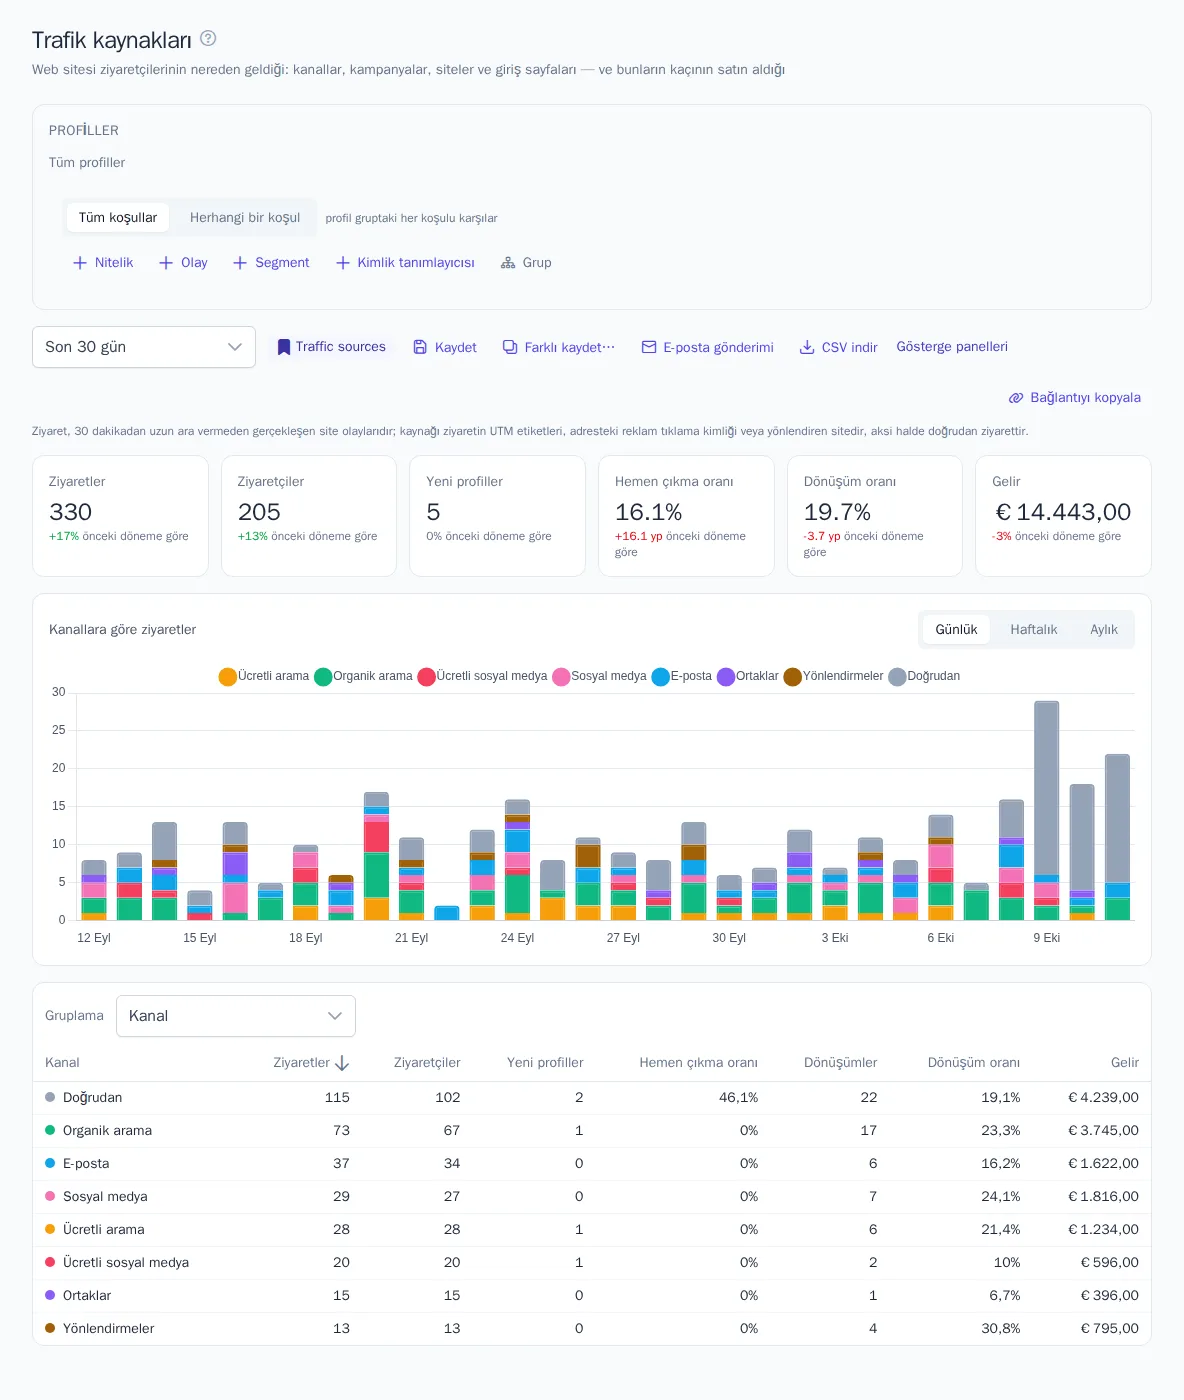Image resolution: width=1184 pixels, height=1400 pixels.
Task: Click the bookmark icon for Traffic sources
Action: (x=284, y=347)
